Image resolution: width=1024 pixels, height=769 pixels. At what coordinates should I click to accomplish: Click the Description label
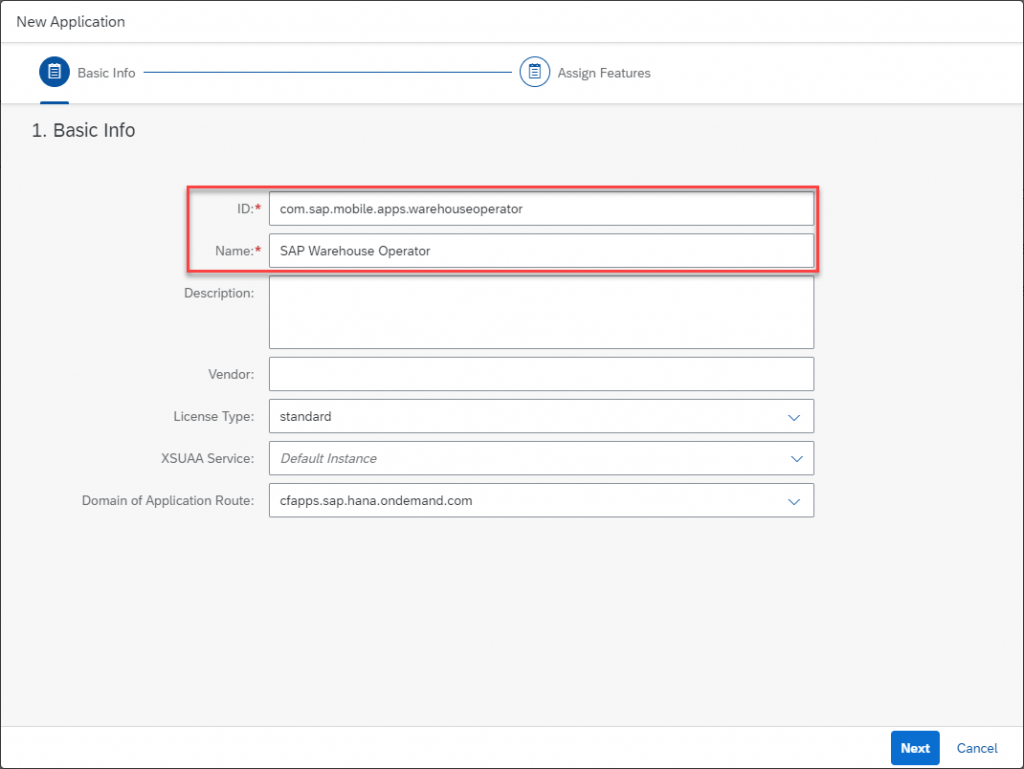pyautogui.click(x=219, y=293)
